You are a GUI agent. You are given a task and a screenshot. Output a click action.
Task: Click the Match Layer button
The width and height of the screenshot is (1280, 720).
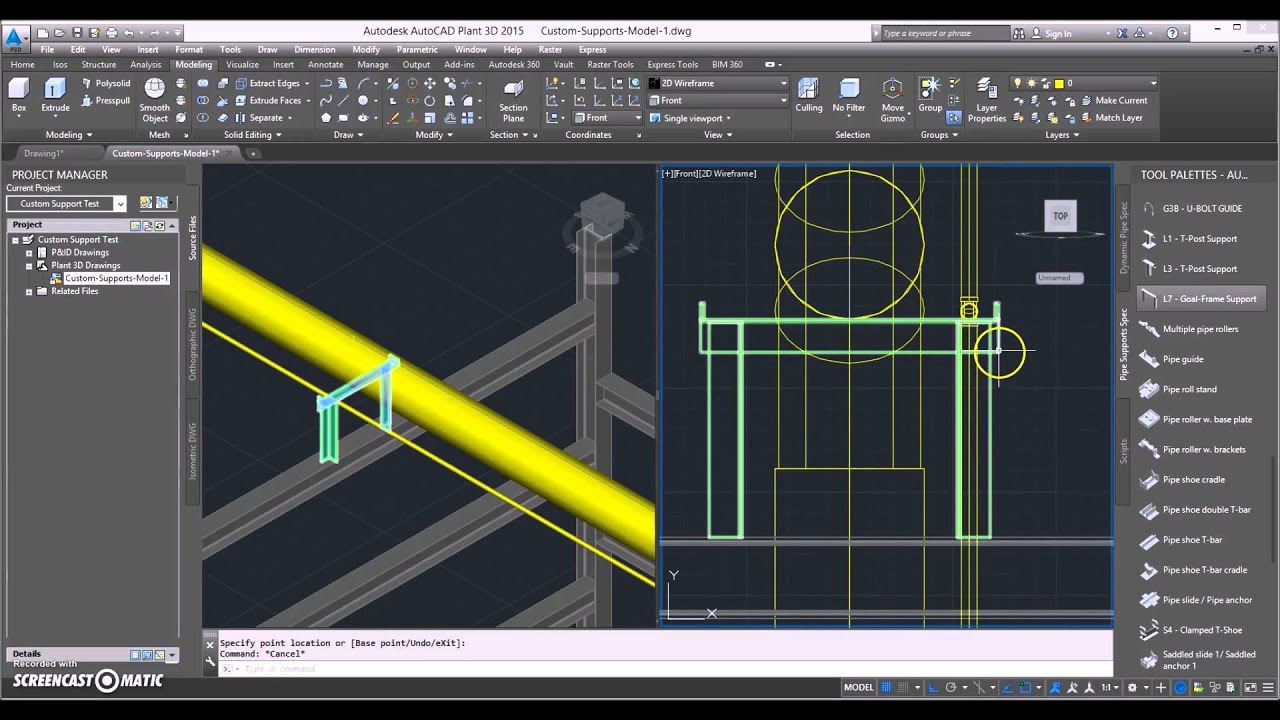1110,117
